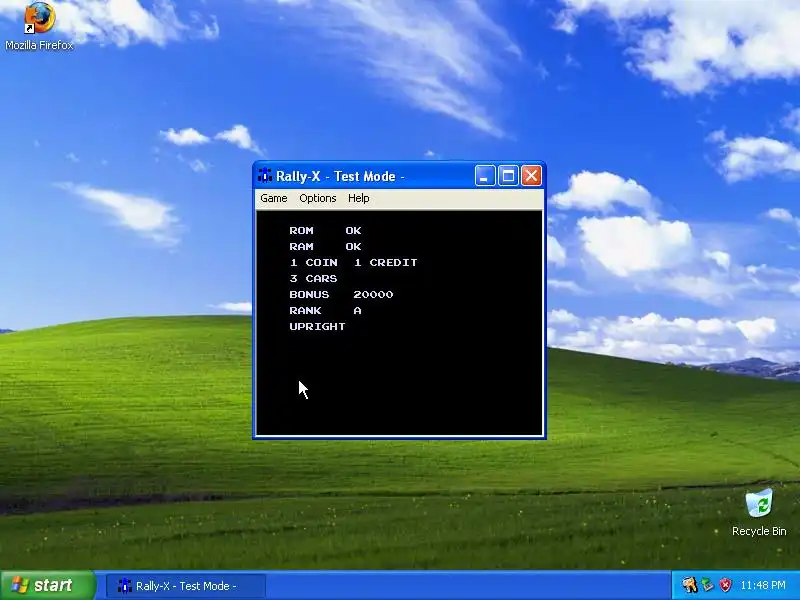Select the Recycle Bin desktop icon
Image resolution: width=800 pixels, height=600 pixels.
(x=759, y=513)
